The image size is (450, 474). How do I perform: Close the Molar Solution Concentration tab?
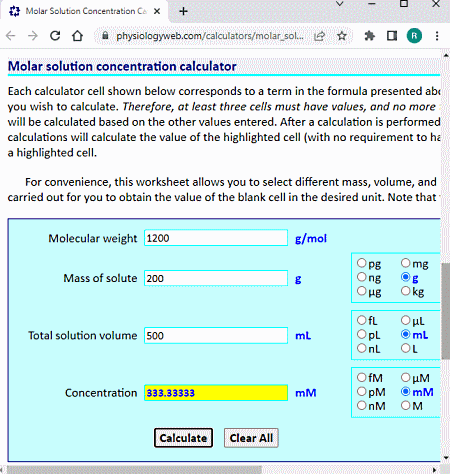click(157, 11)
